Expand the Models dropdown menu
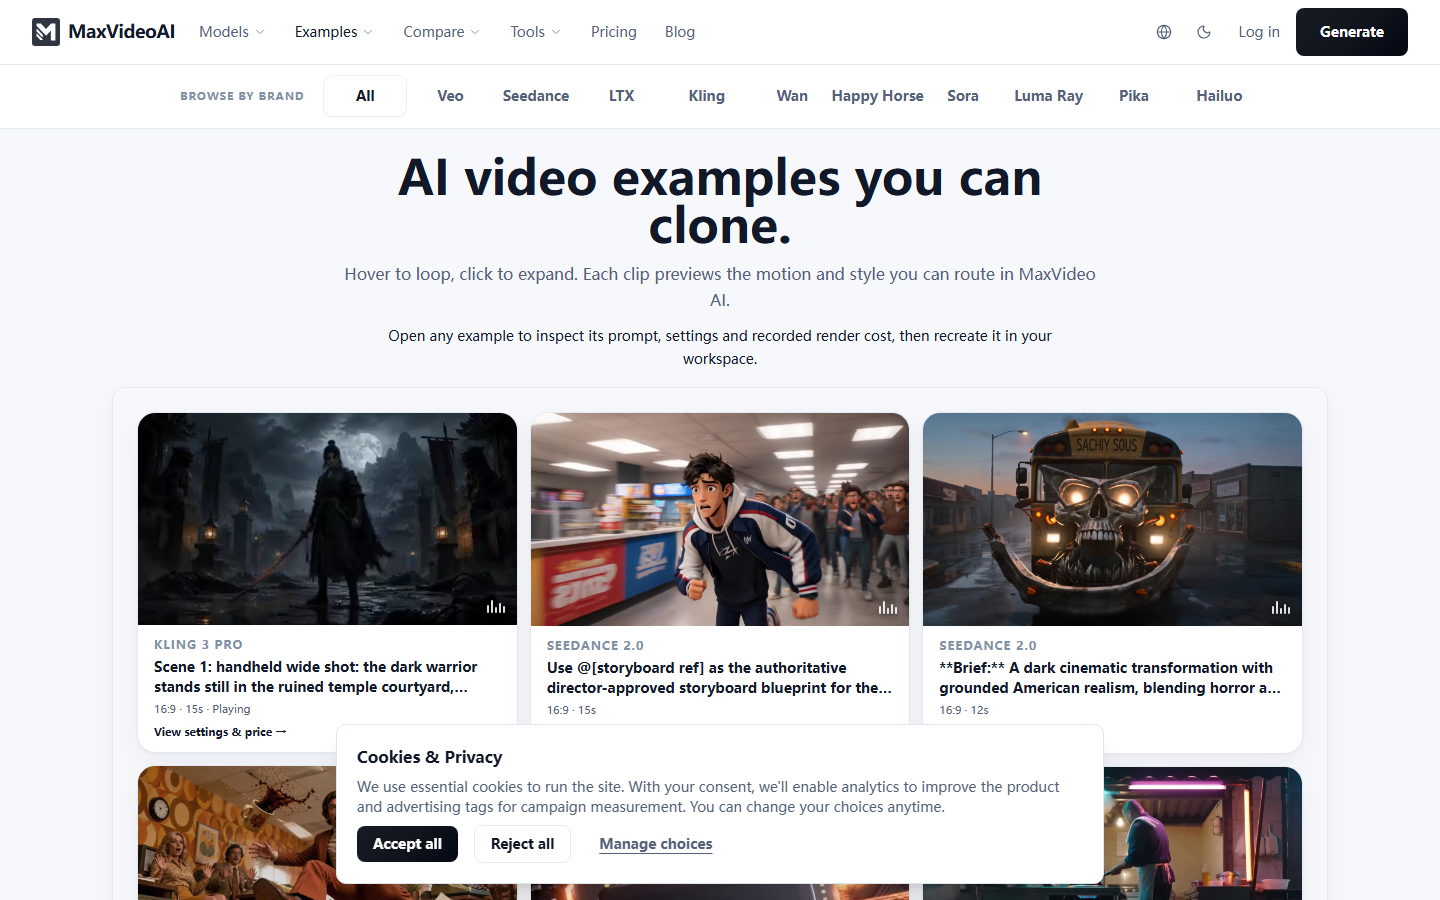 click(232, 32)
